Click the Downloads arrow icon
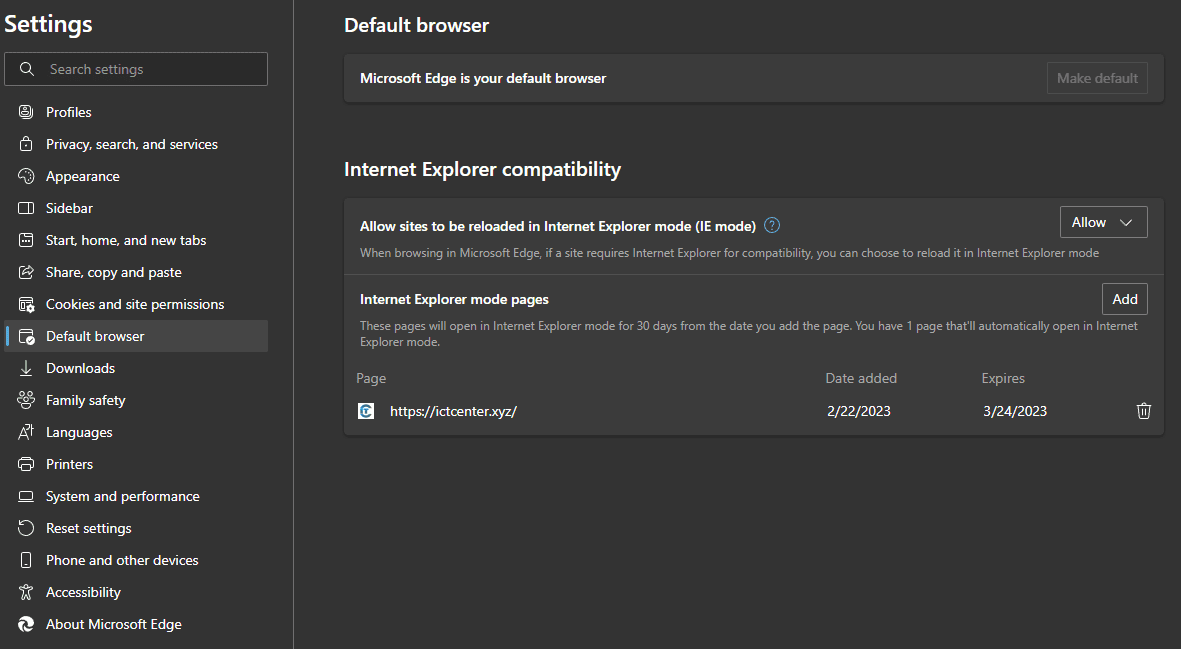Image resolution: width=1181 pixels, height=649 pixels. click(25, 367)
